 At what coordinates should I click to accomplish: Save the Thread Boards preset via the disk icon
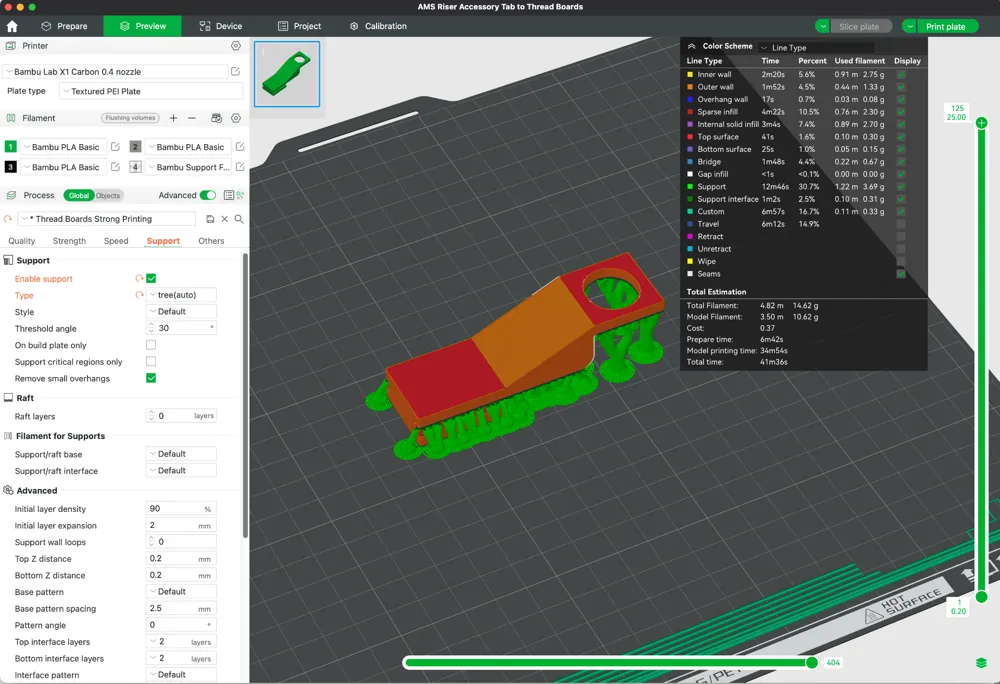211,217
